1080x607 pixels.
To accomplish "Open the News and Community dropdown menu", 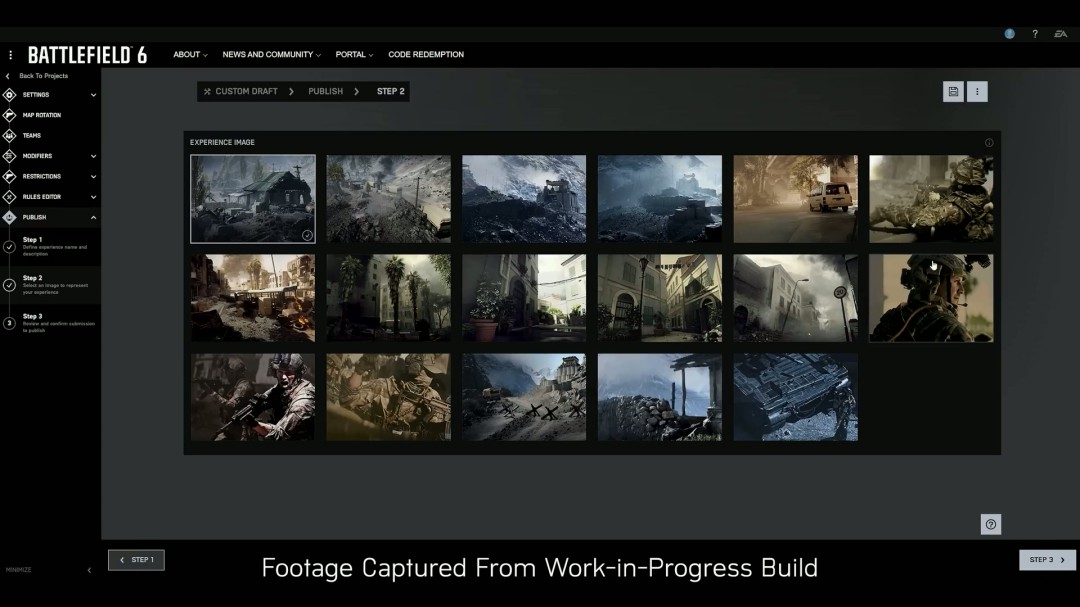I will click(x=271, y=55).
